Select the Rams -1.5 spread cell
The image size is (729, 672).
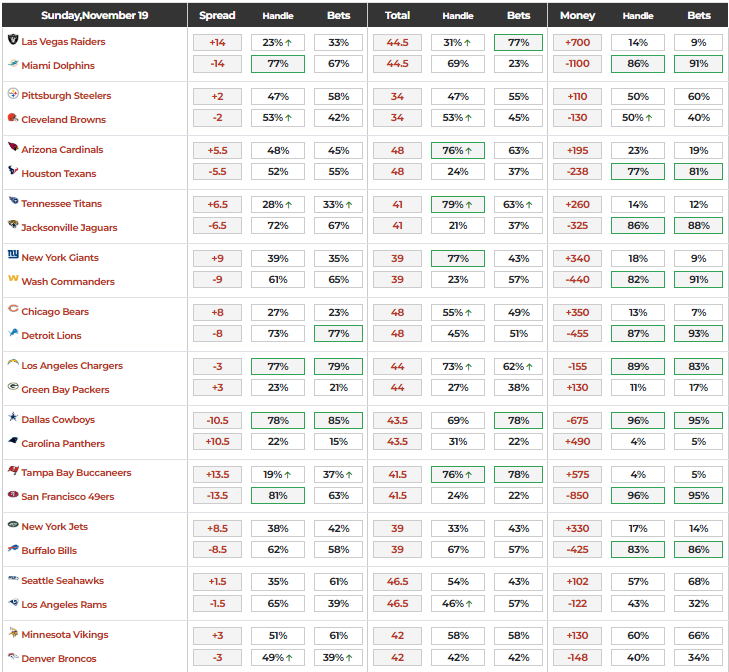[x=217, y=603]
